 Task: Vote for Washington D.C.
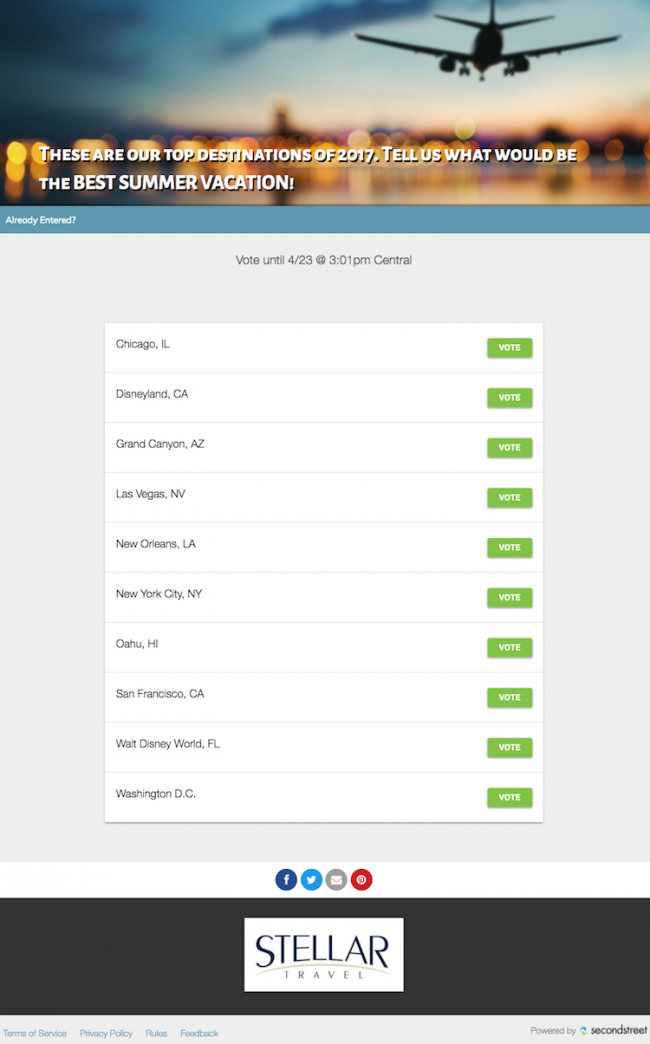pyautogui.click(x=509, y=797)
